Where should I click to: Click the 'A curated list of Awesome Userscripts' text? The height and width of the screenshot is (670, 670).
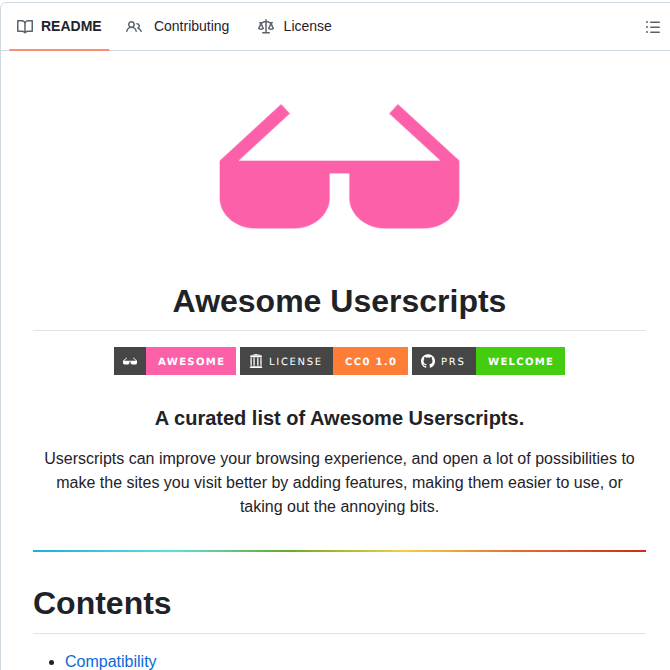pos(339,418)
